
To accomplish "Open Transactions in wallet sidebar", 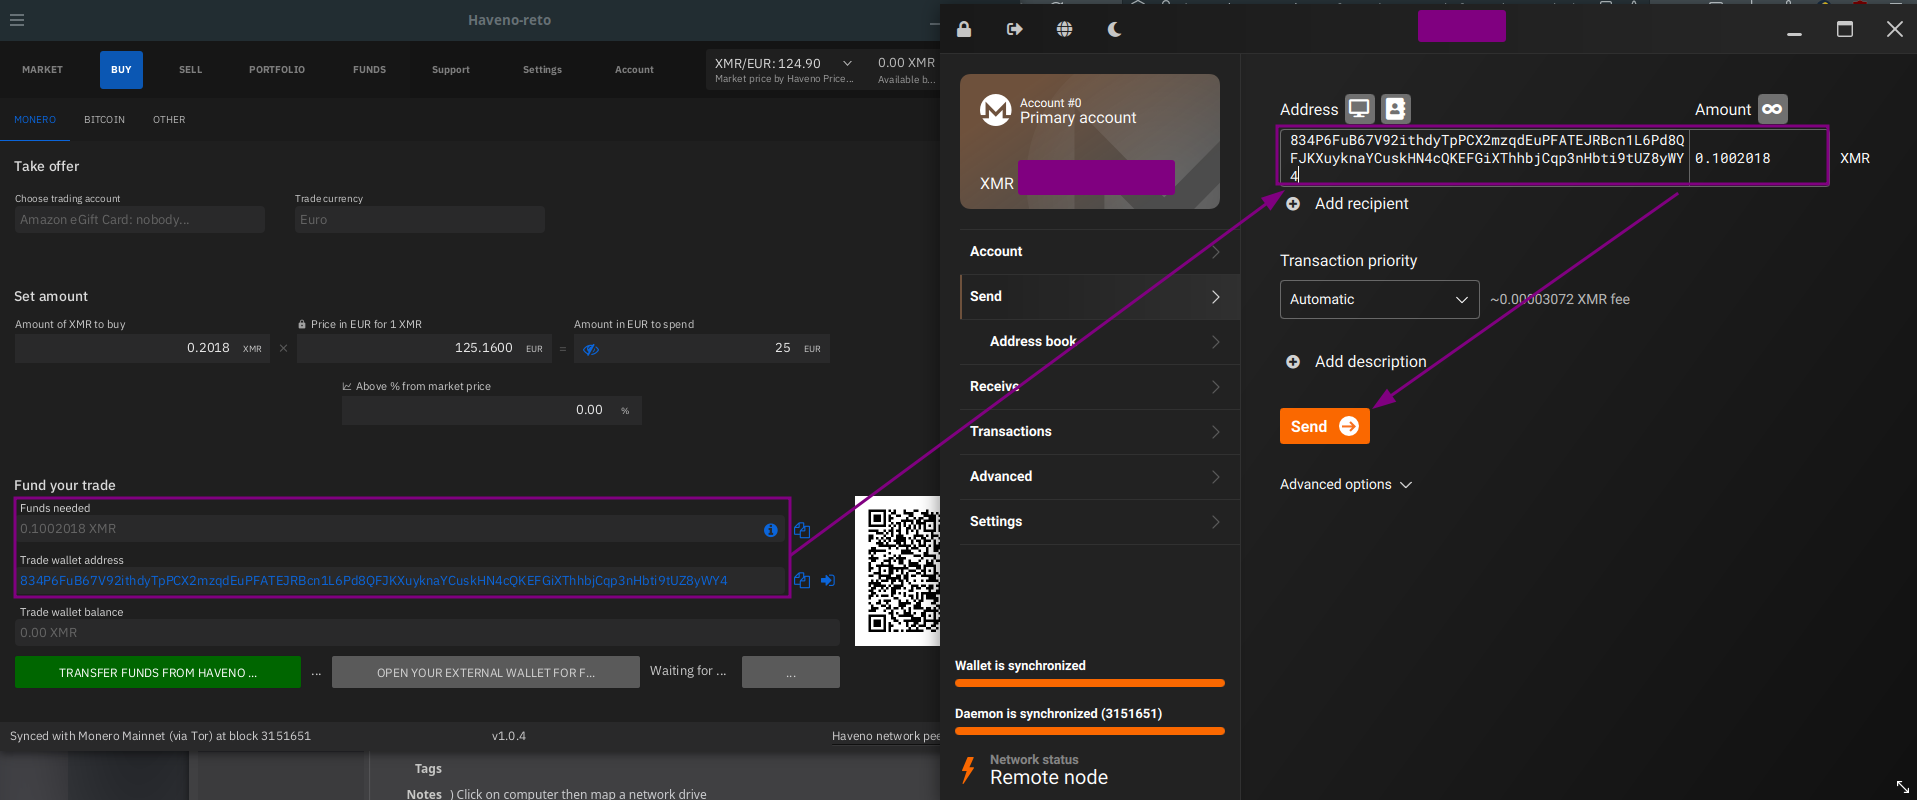I will [x=1100, y=432].
